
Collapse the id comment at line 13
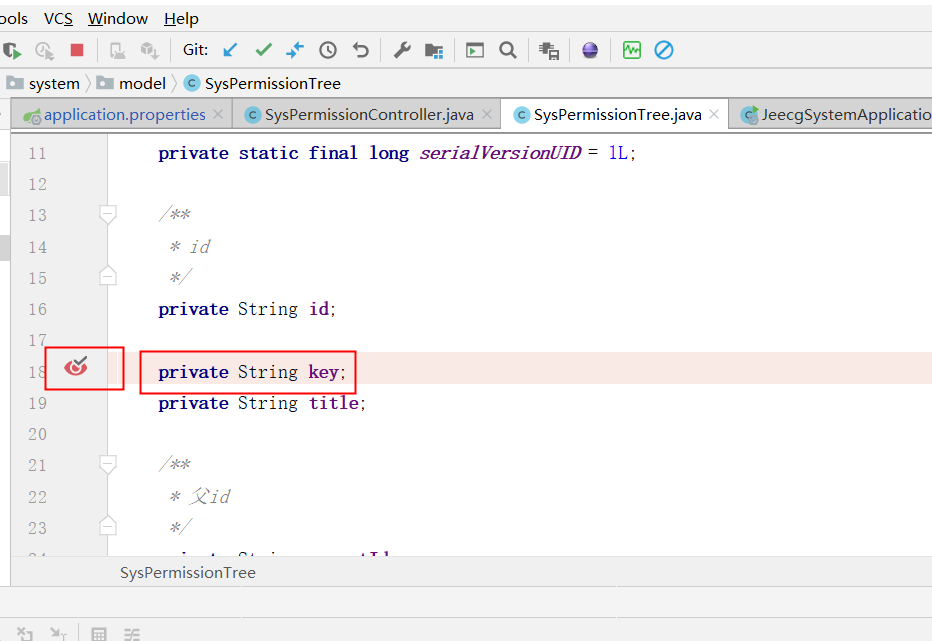click(108, 214)
